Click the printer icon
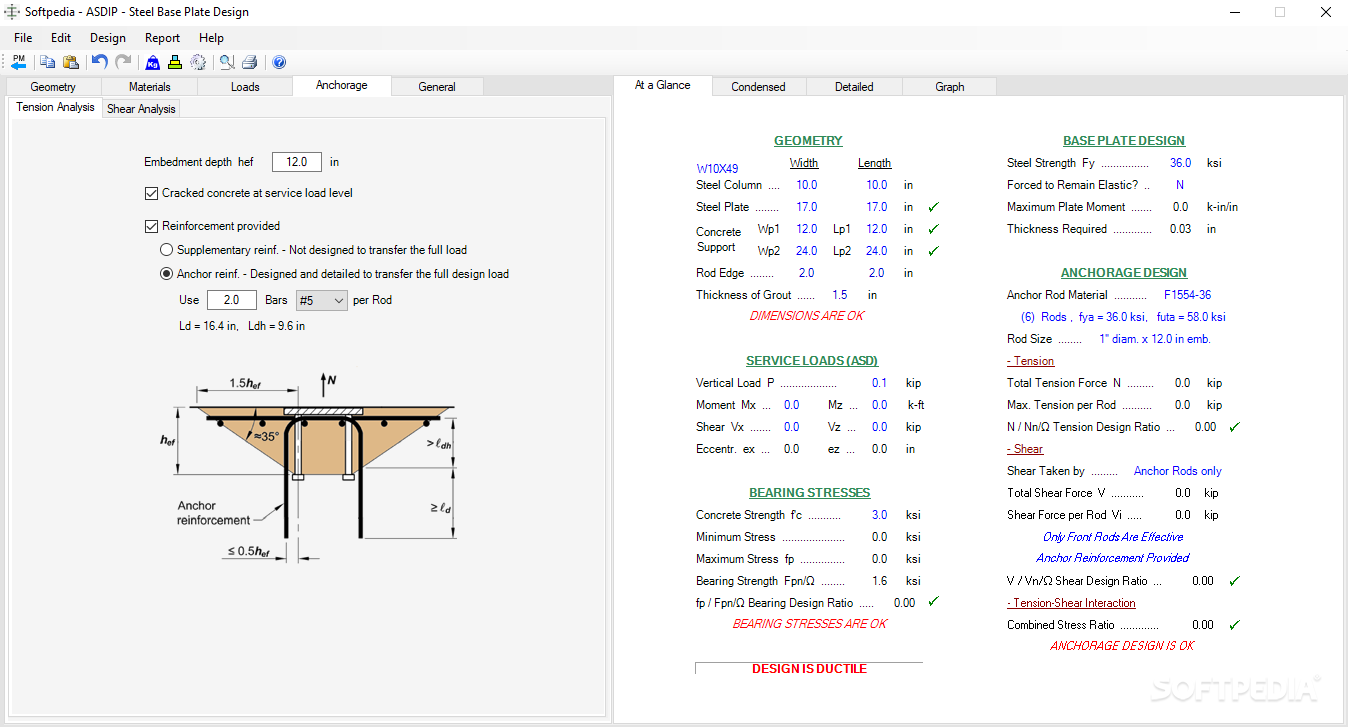Screen dimensions: 1348x727 pyautogui.click(x=250, y=62)
